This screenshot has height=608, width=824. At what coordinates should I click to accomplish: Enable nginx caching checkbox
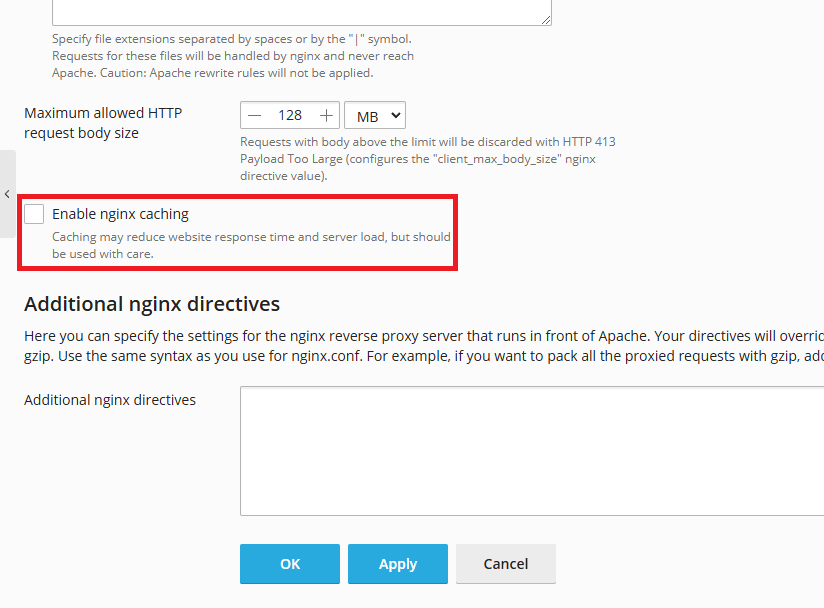click(x=34, y=214)
